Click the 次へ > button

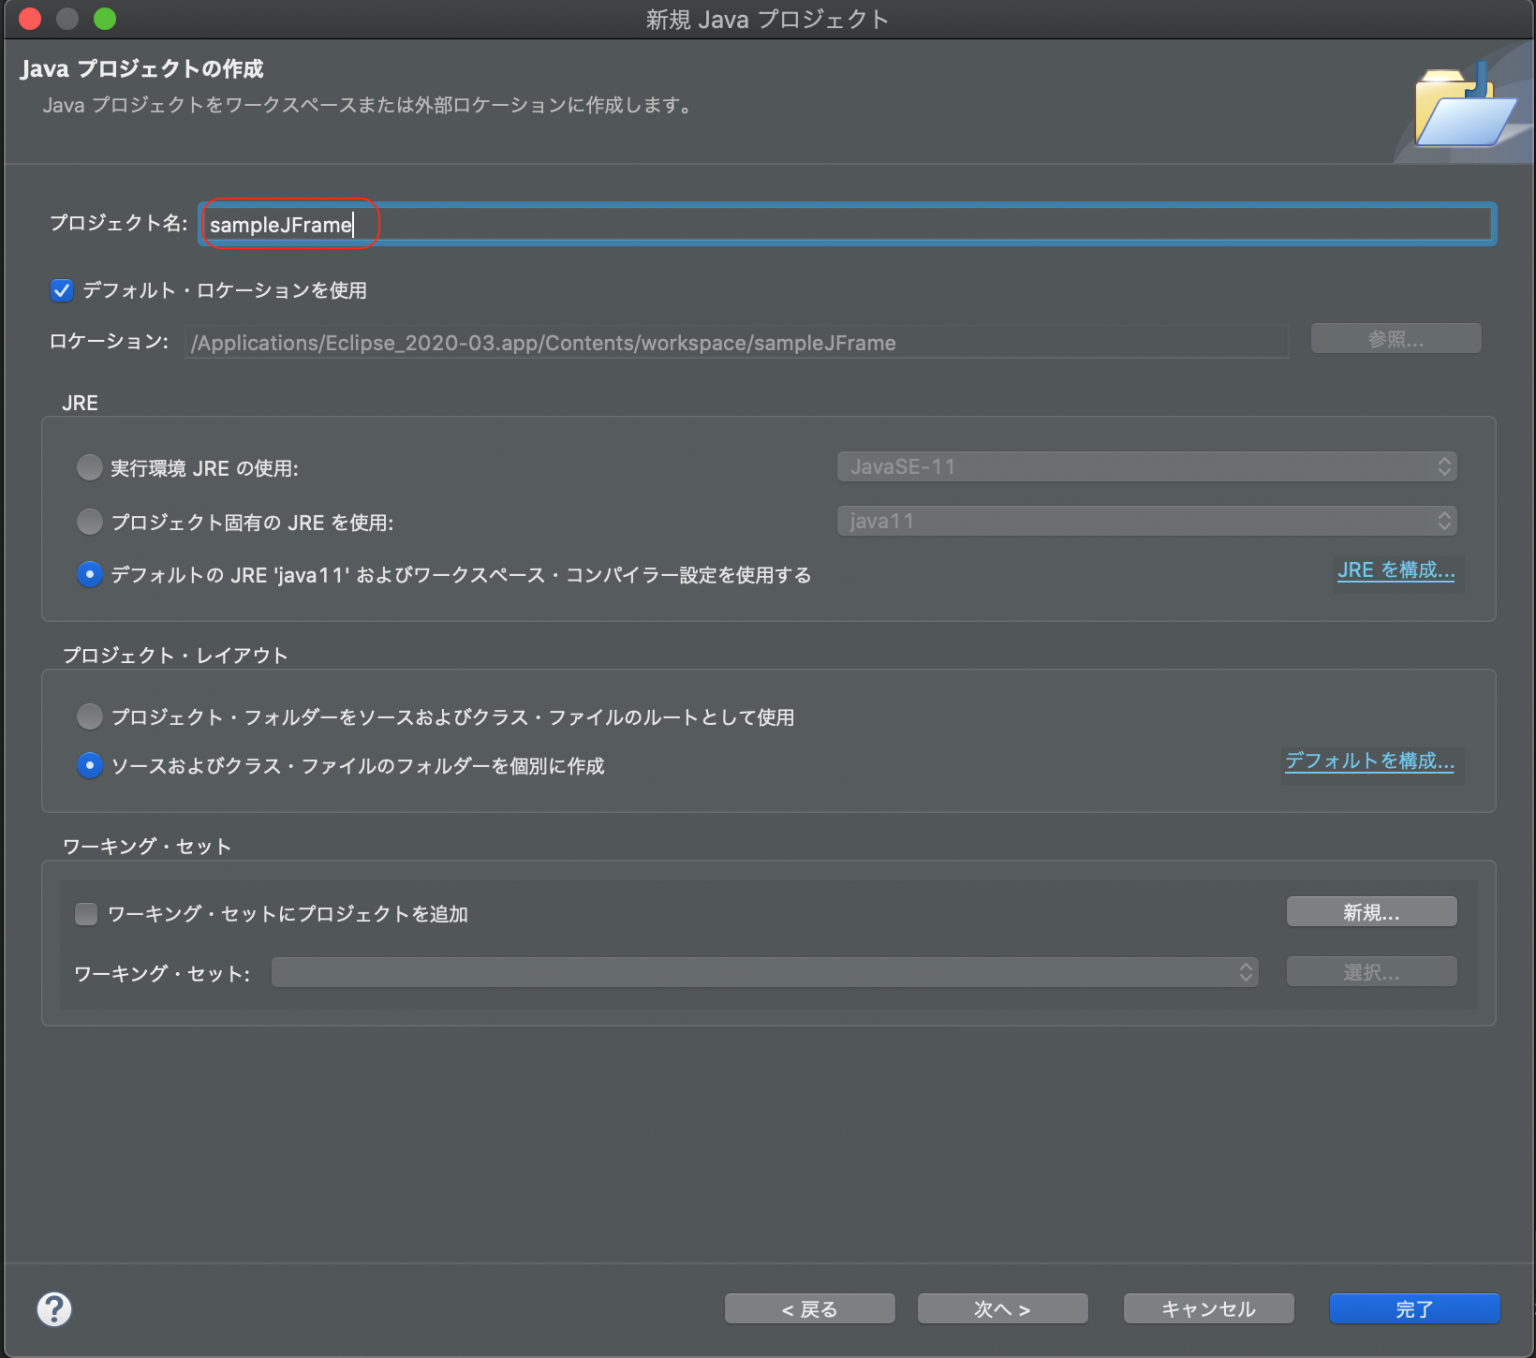pyautogui.click(x=1002, y=1309)
